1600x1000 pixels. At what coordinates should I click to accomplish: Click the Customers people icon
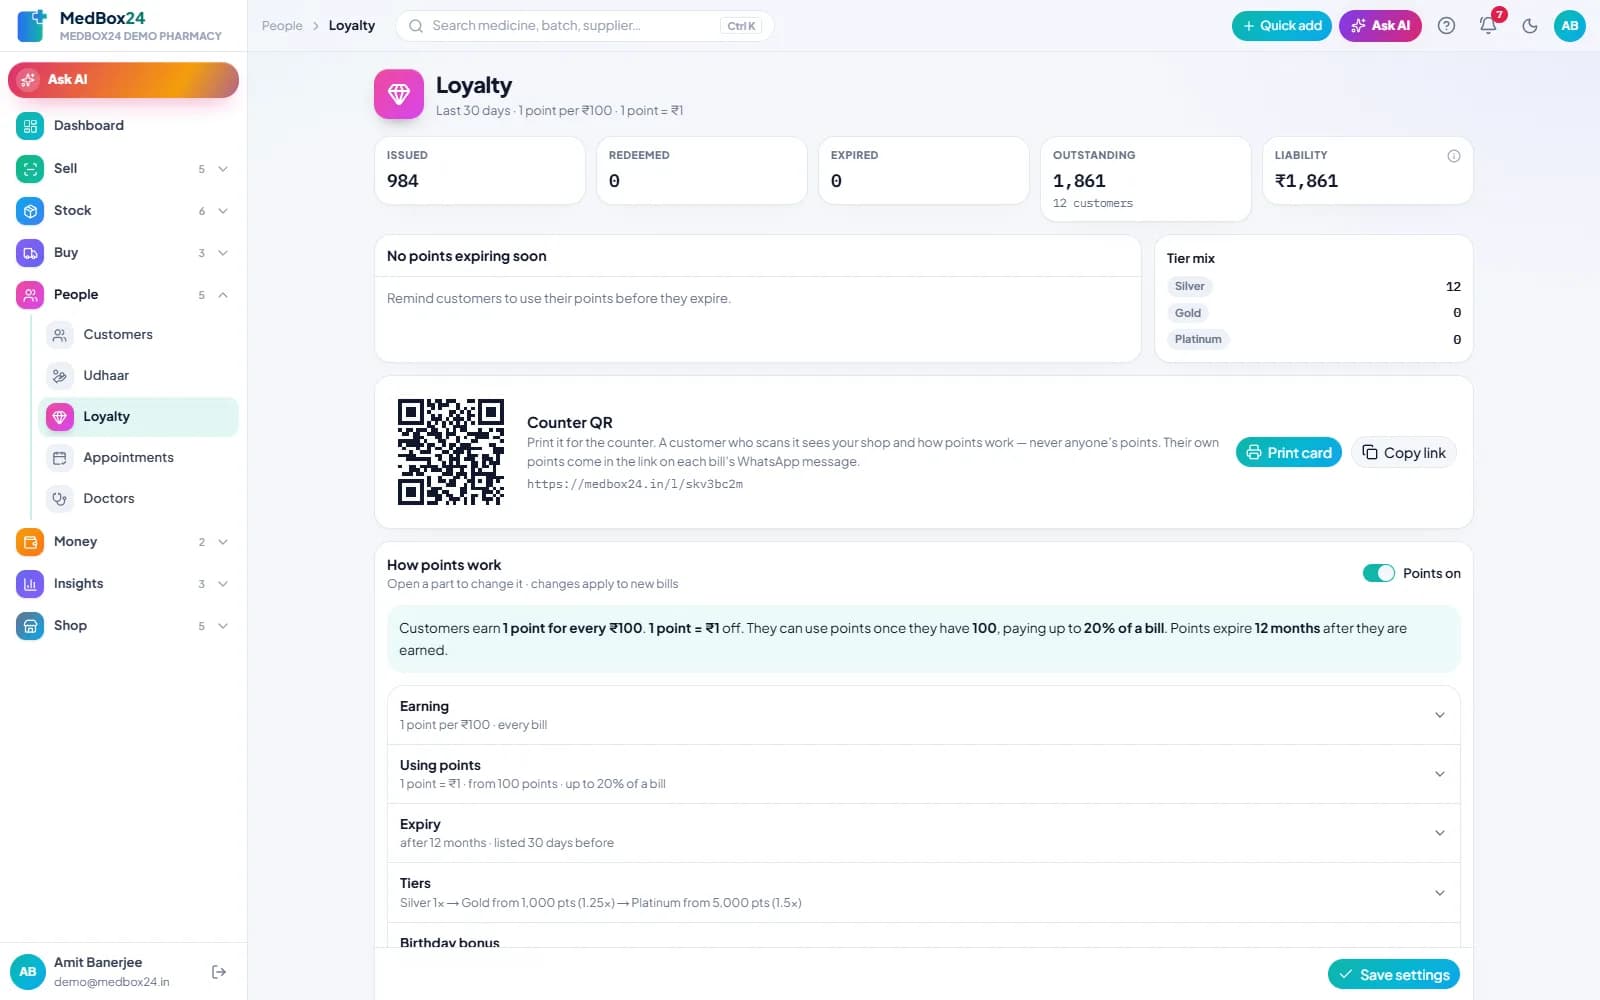point(60,335)
